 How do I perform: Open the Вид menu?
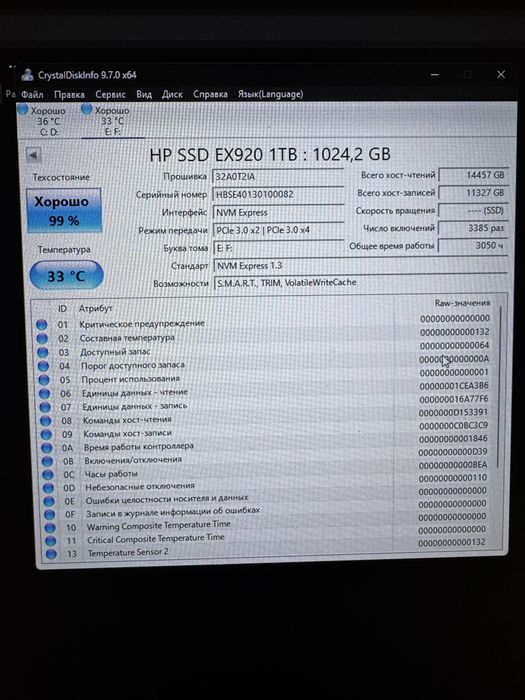[x=144, y=95]
